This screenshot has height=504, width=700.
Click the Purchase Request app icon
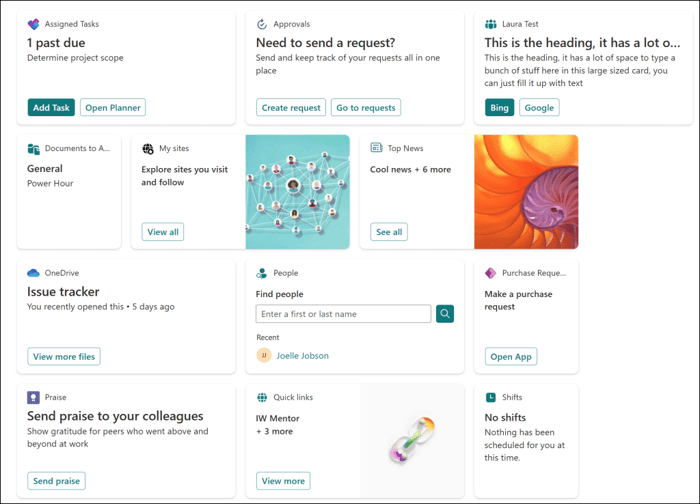[490, 273]
